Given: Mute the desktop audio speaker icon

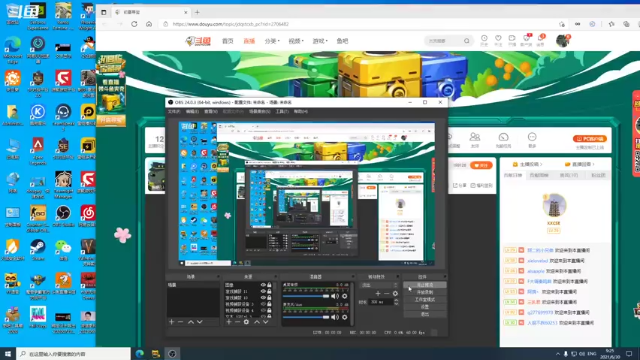Looking at the screenshot, I should coord(335,296).
